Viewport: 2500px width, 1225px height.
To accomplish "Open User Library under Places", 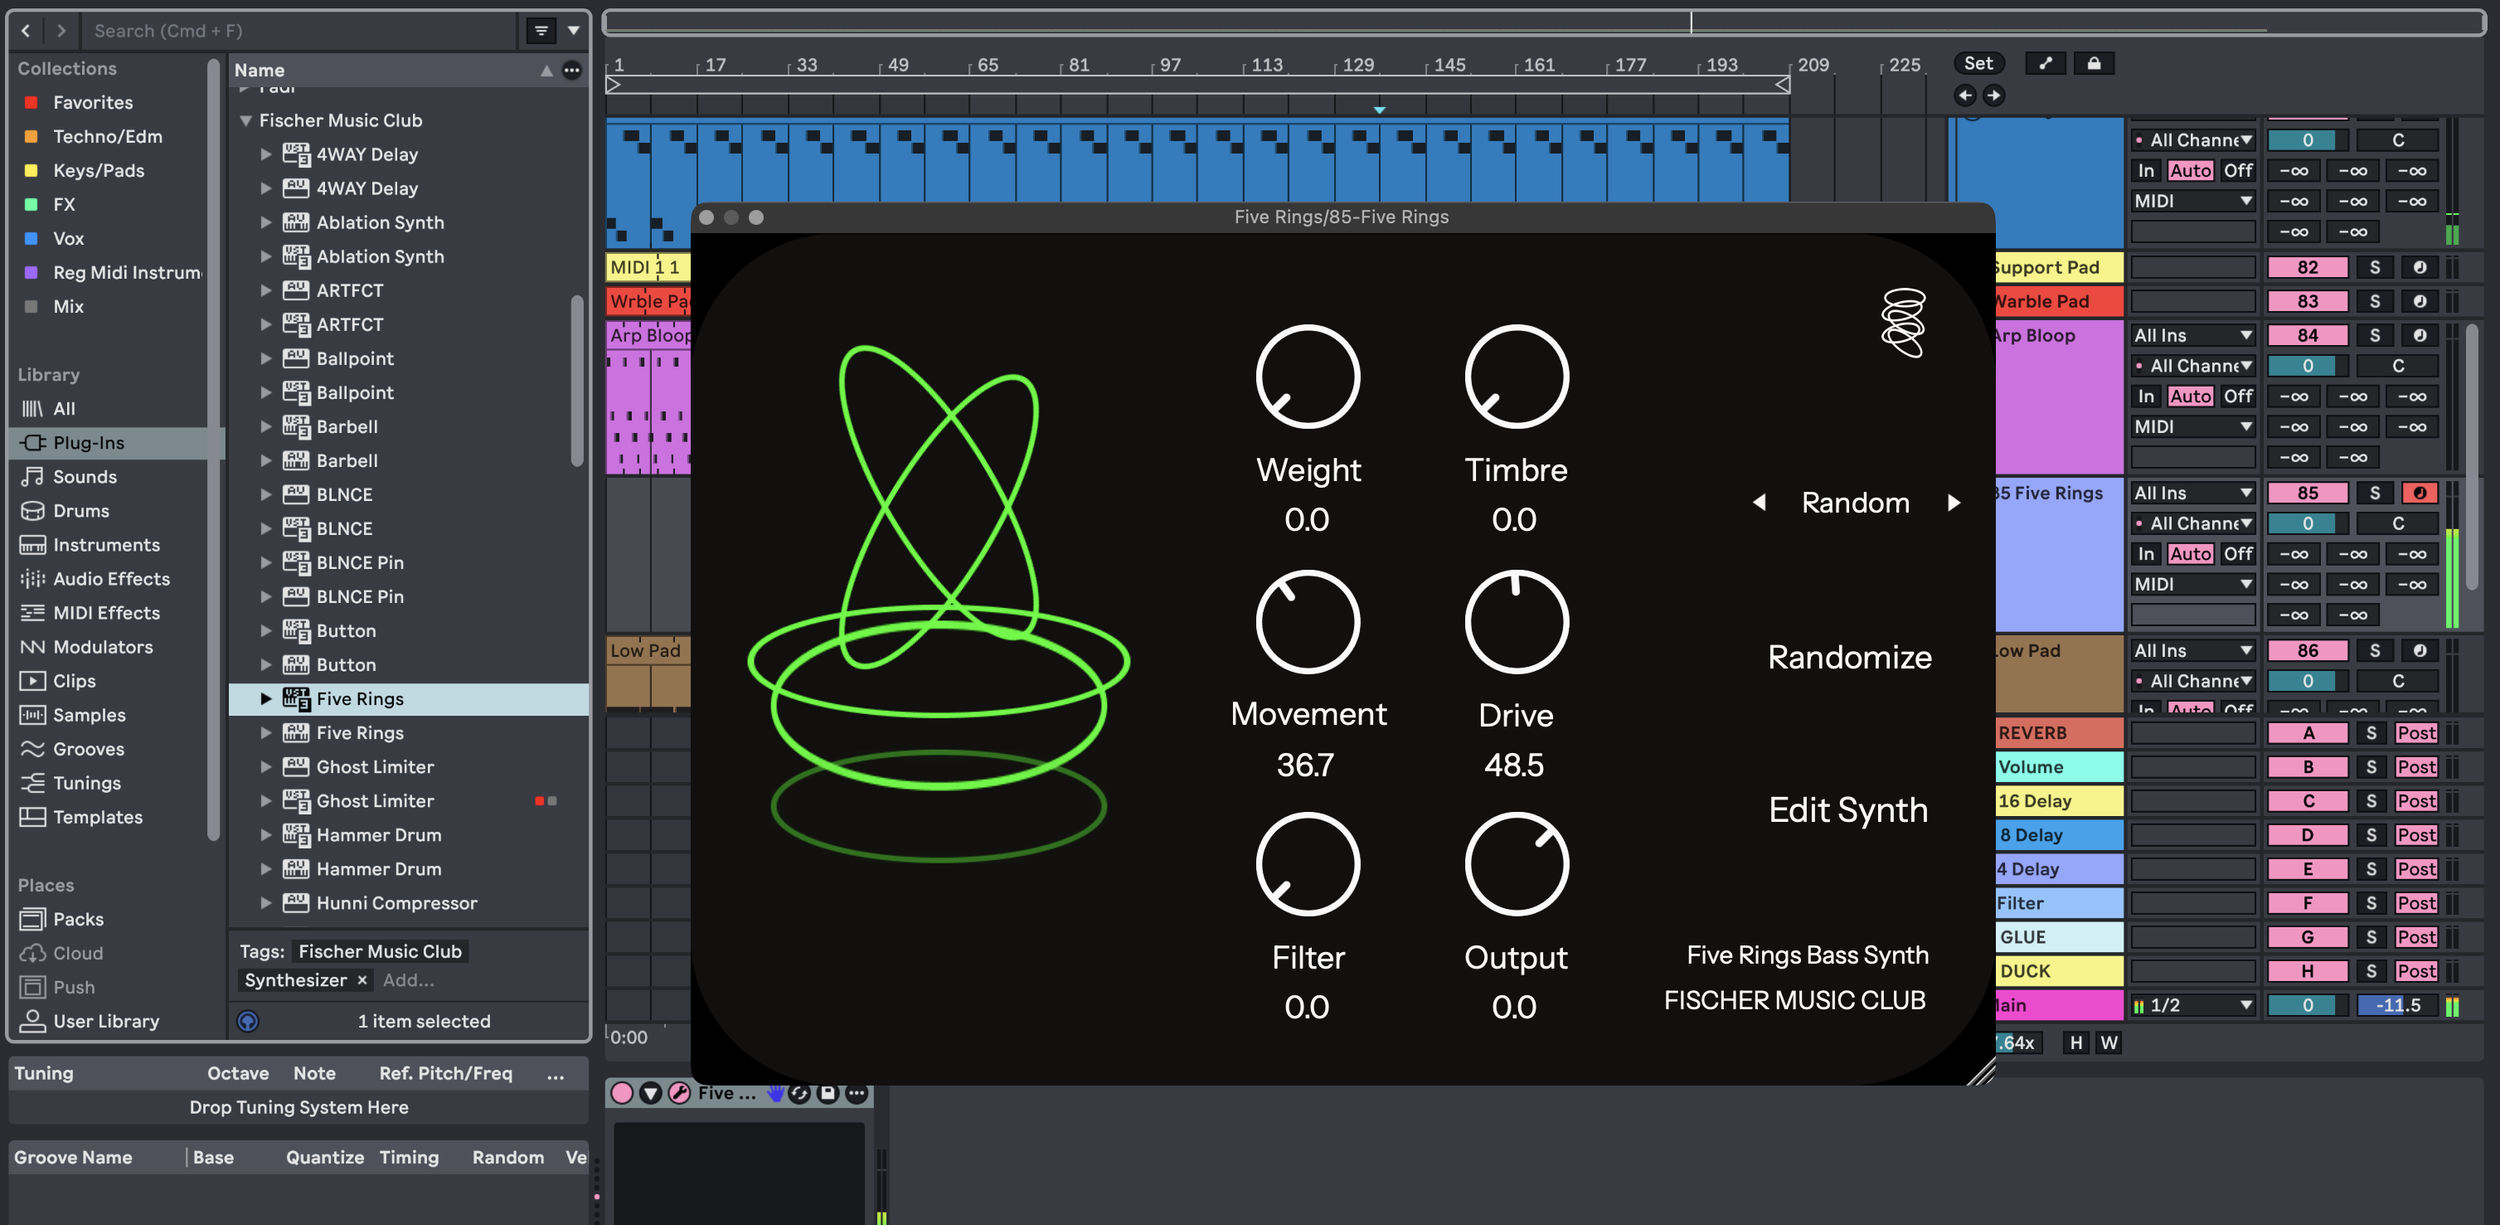I will (x=106, y=1021).
